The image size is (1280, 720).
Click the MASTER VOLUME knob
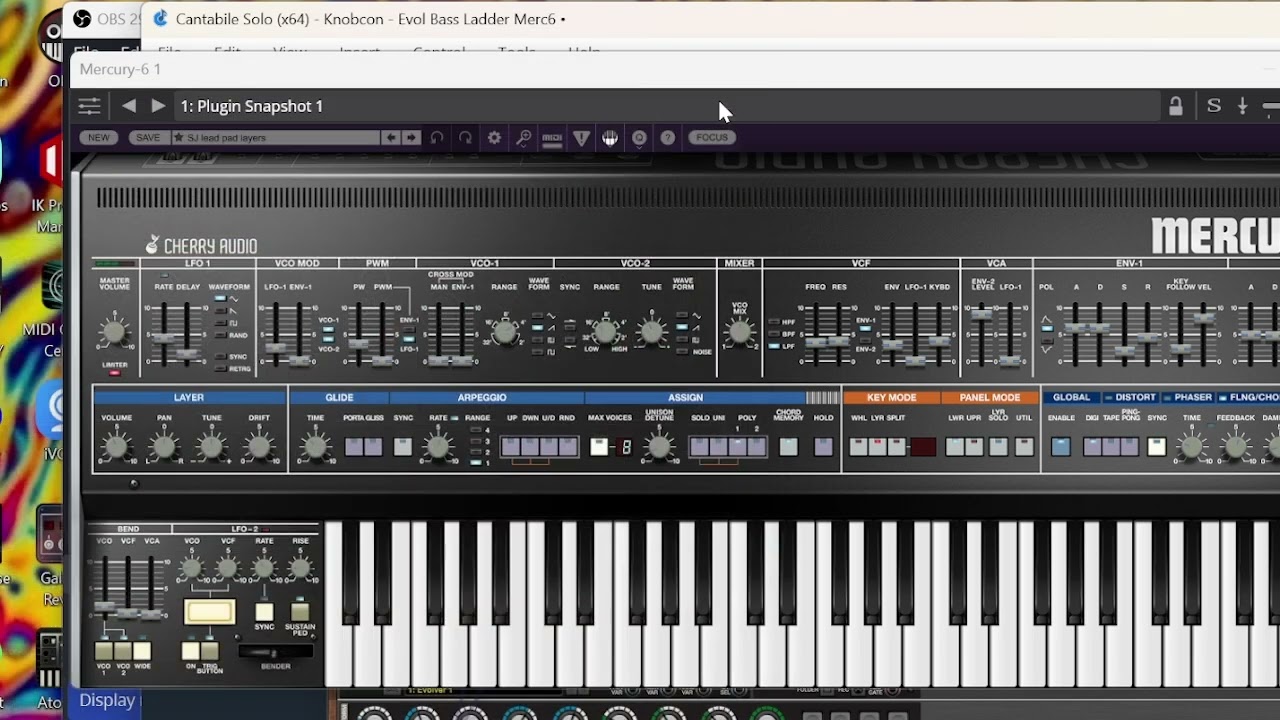click(115, 332)
